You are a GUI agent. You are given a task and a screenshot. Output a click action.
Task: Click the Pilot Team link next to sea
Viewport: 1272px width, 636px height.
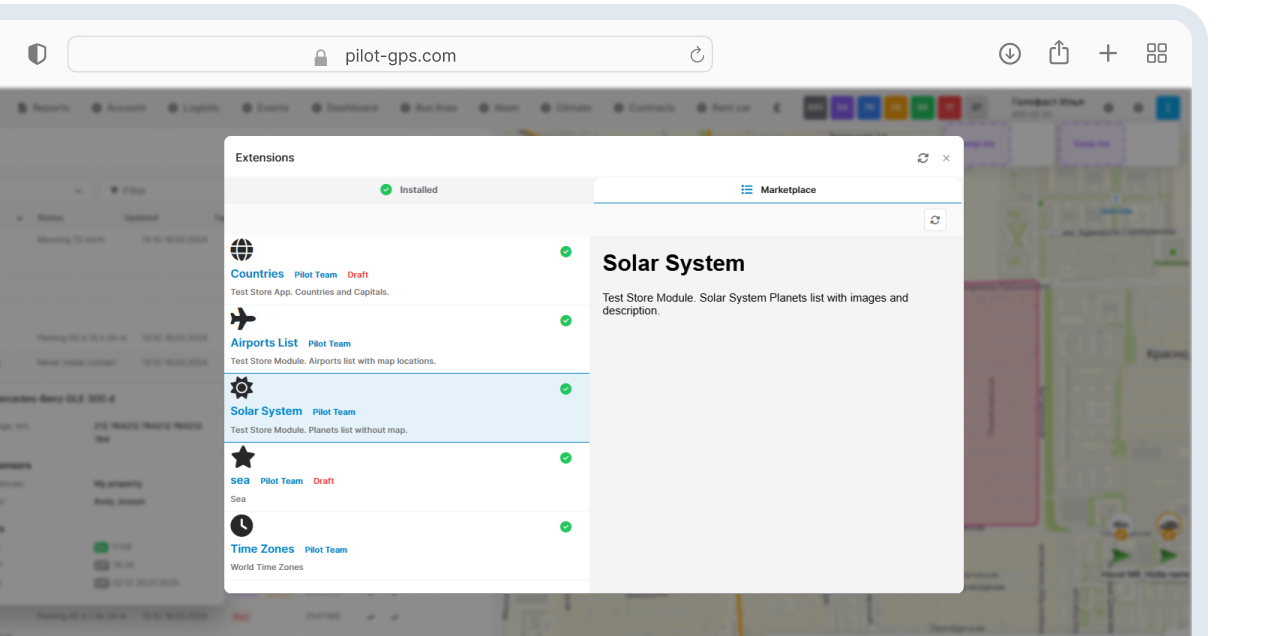tap(282, 481)
